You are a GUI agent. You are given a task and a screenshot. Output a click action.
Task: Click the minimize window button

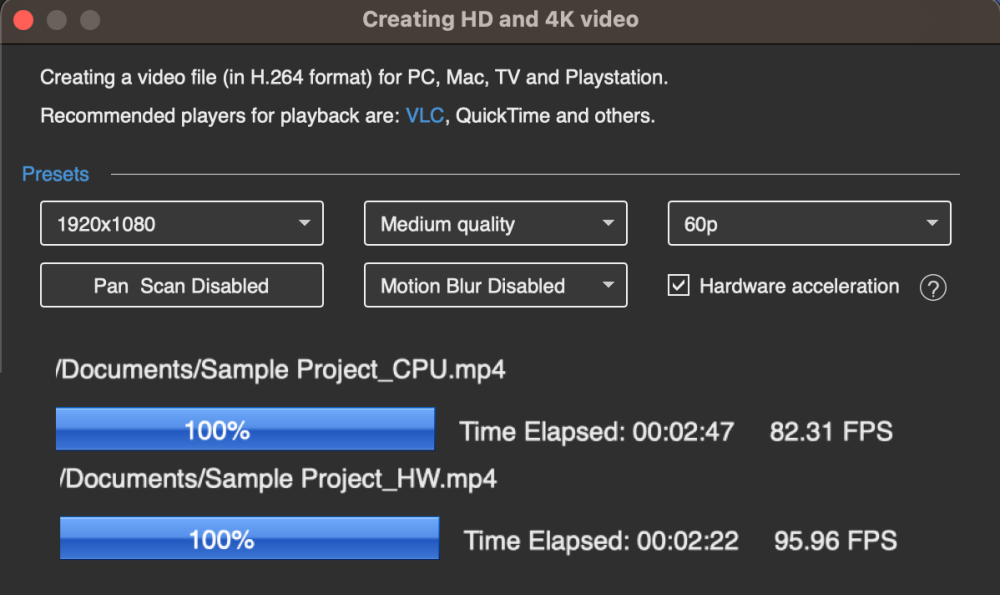point(57,20)
